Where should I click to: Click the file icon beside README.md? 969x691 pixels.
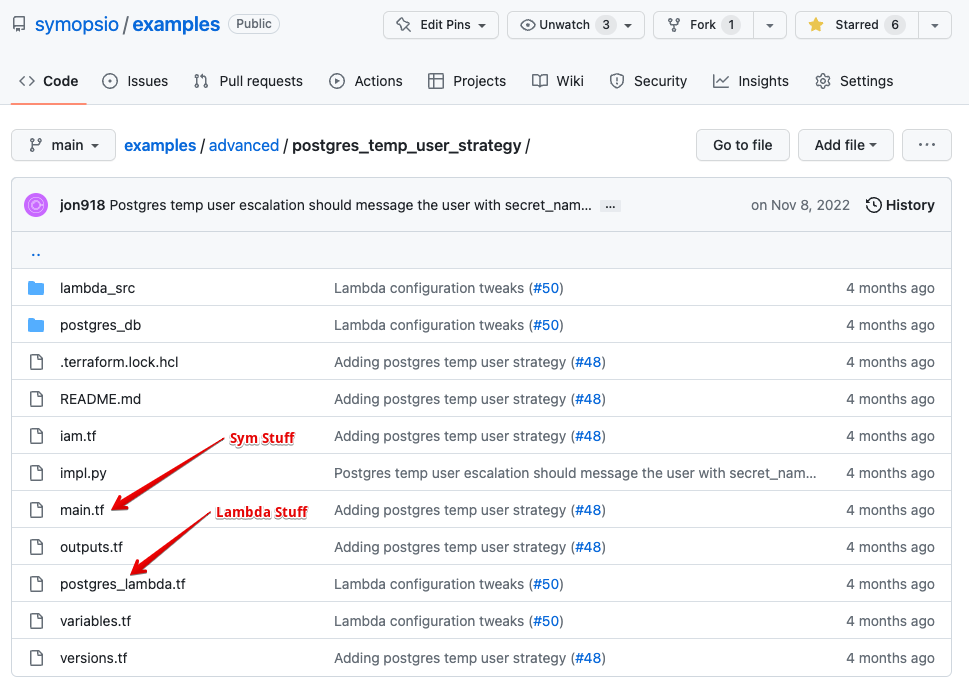click(36, 399)
